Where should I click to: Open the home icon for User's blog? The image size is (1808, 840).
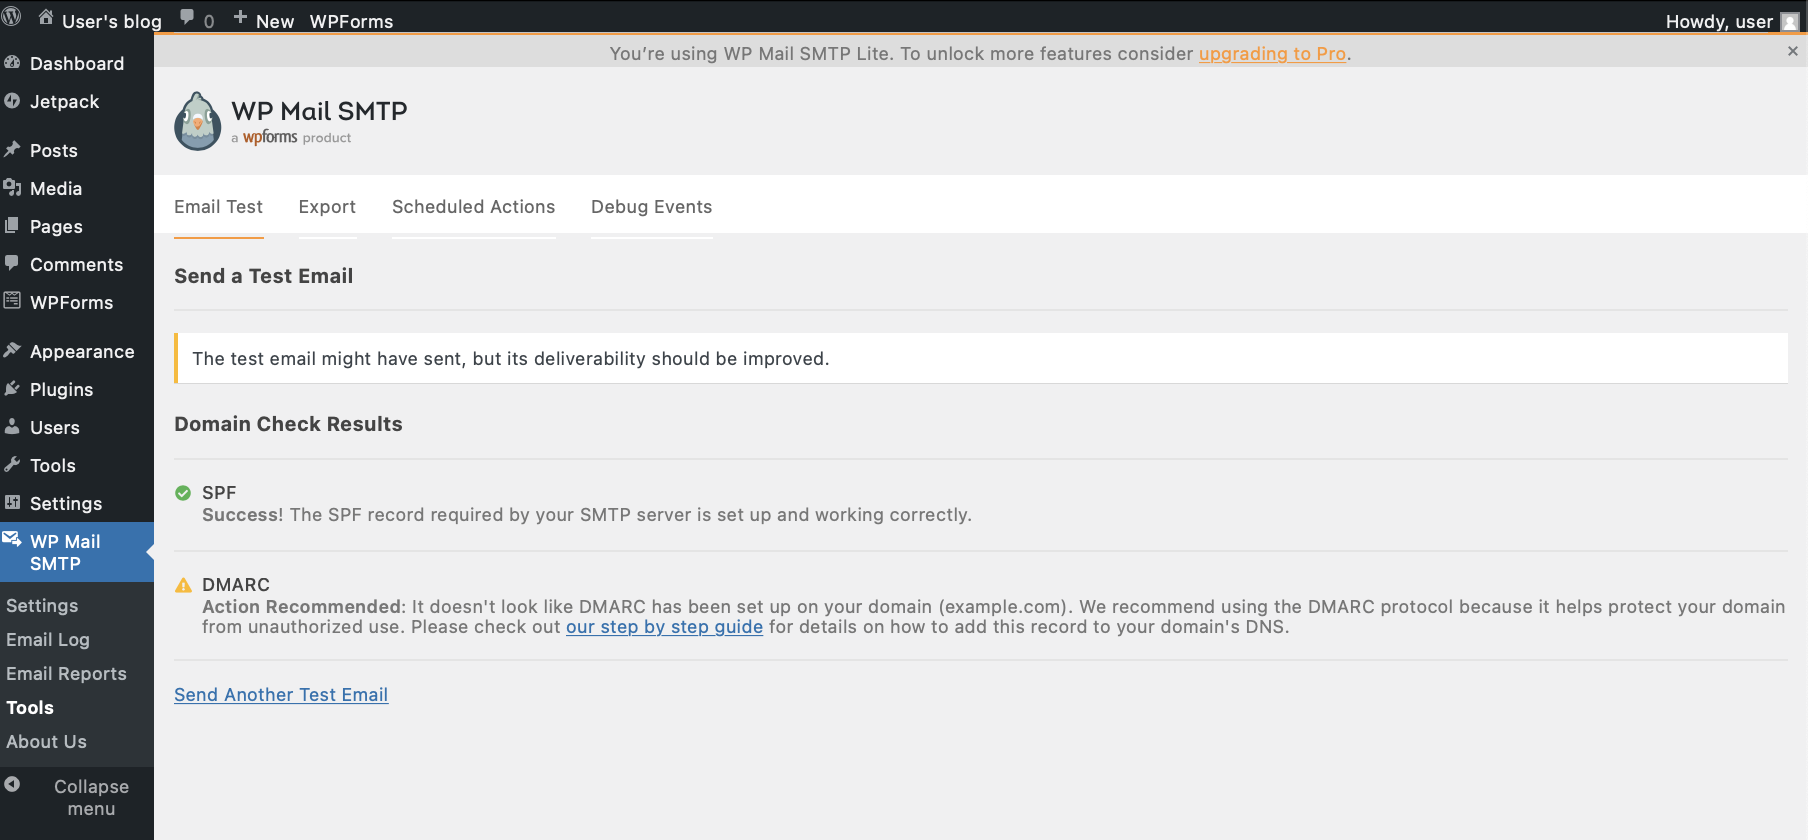coord(46,18)
